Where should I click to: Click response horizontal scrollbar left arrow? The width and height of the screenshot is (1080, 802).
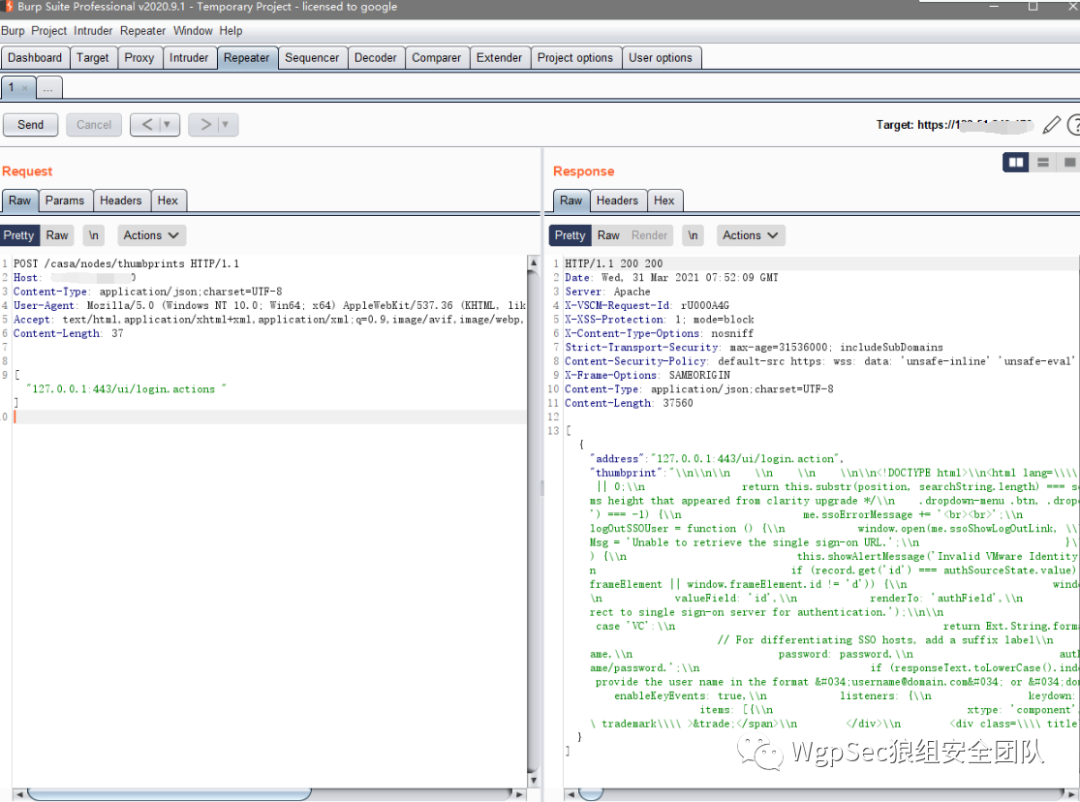coord(570,794)
